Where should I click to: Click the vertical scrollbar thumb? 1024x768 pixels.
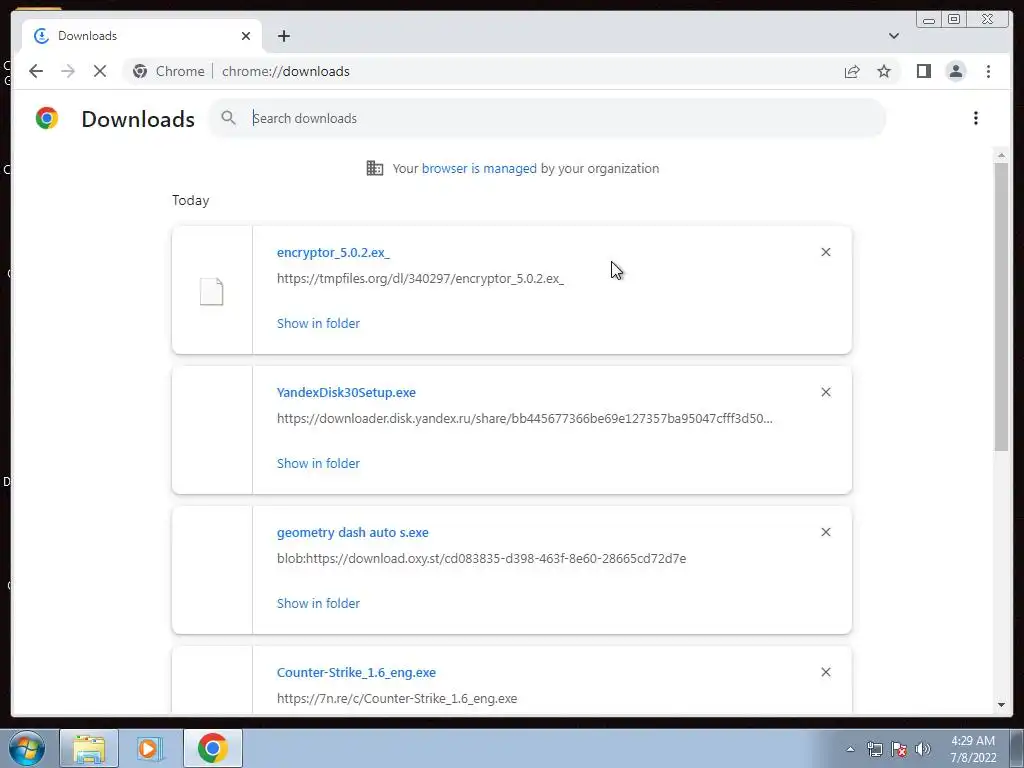[x=1001, y=307]
